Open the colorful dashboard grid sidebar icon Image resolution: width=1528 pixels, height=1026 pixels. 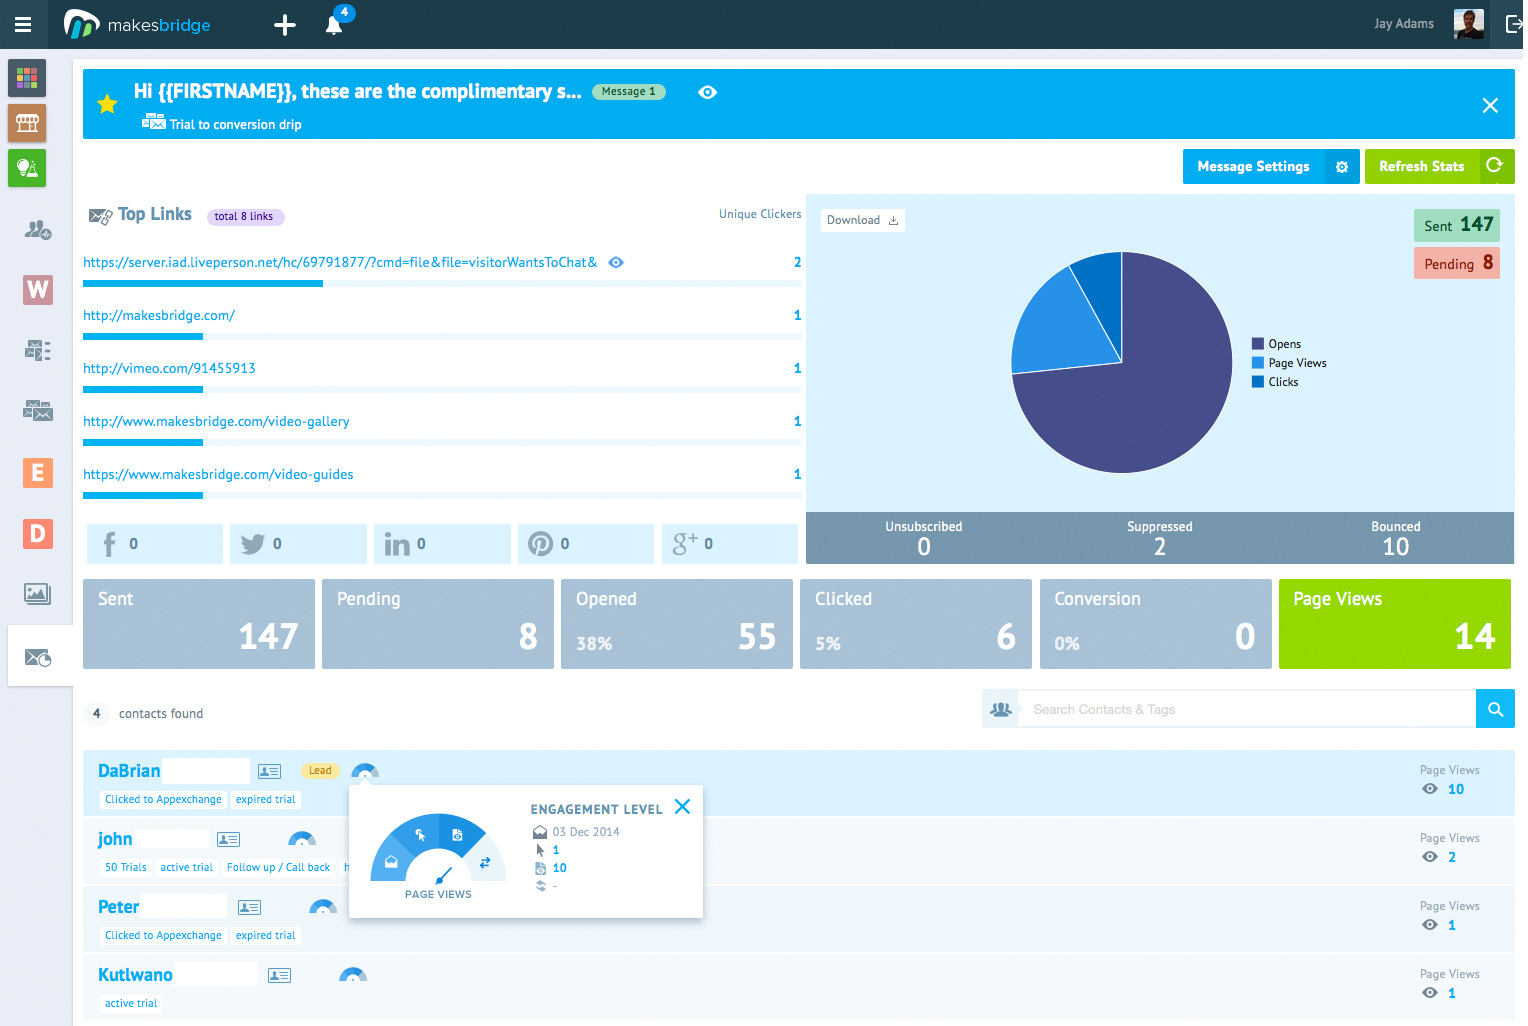coord(27,77)
